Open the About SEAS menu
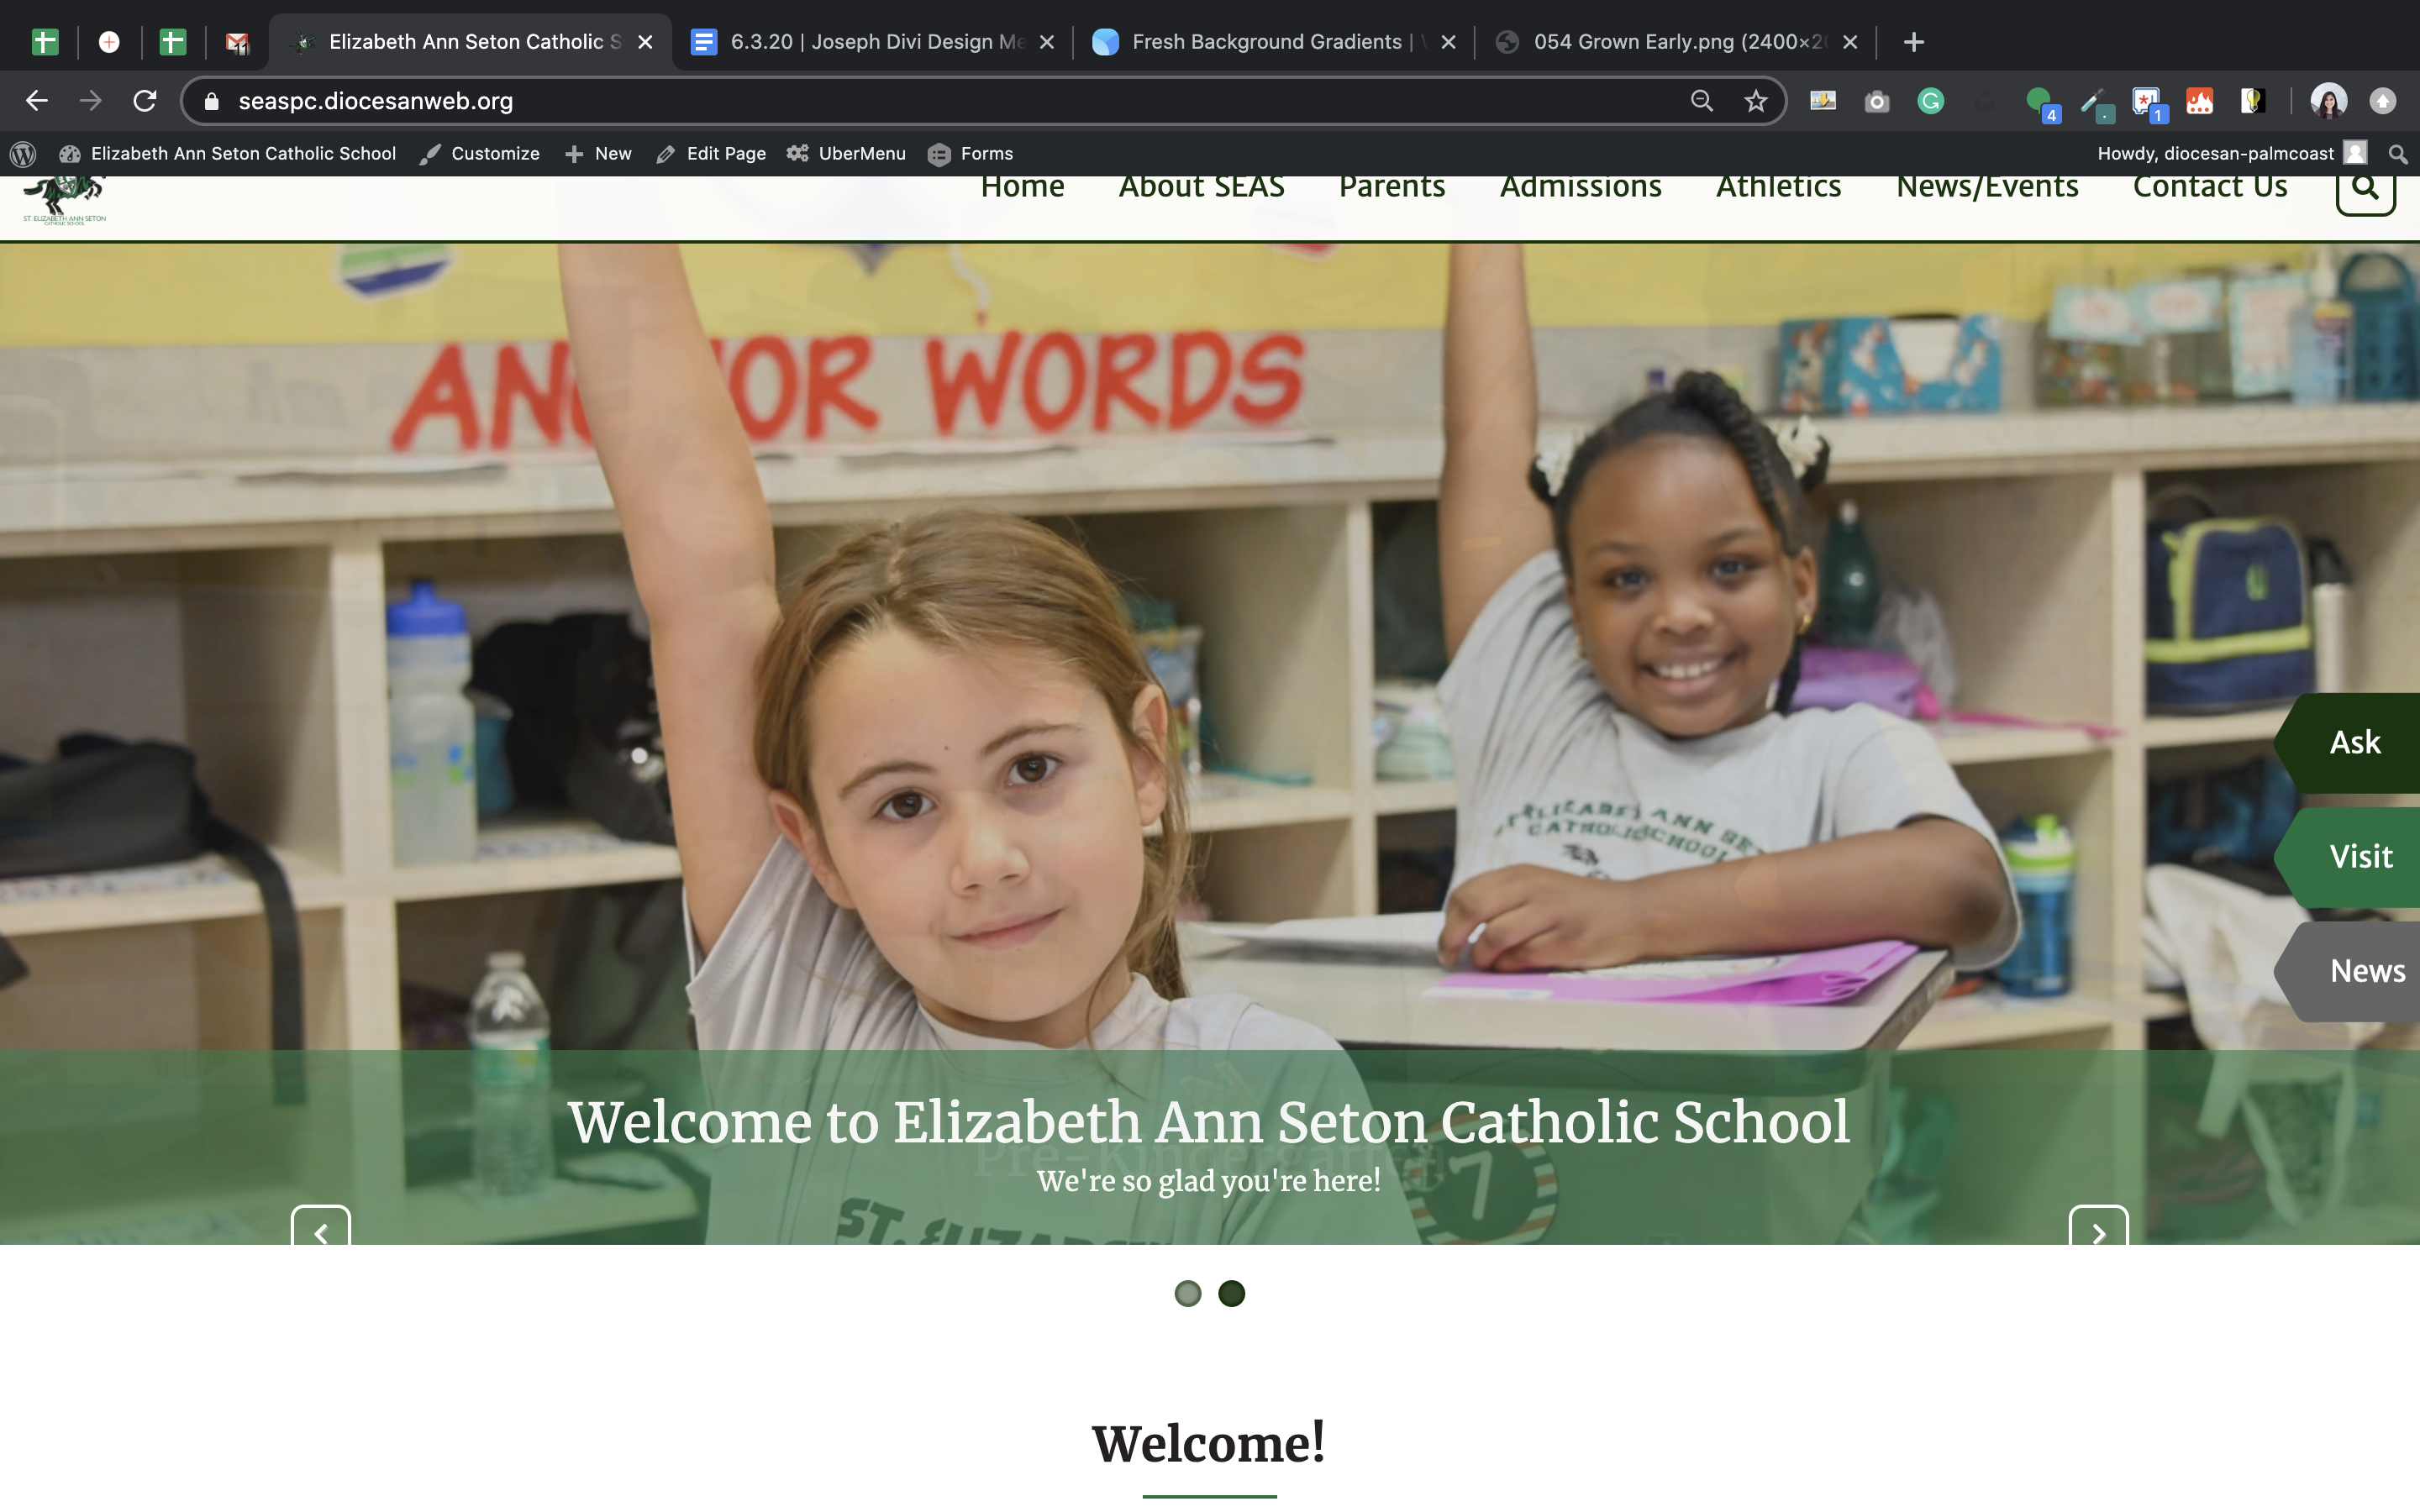 click(1201, 188)
